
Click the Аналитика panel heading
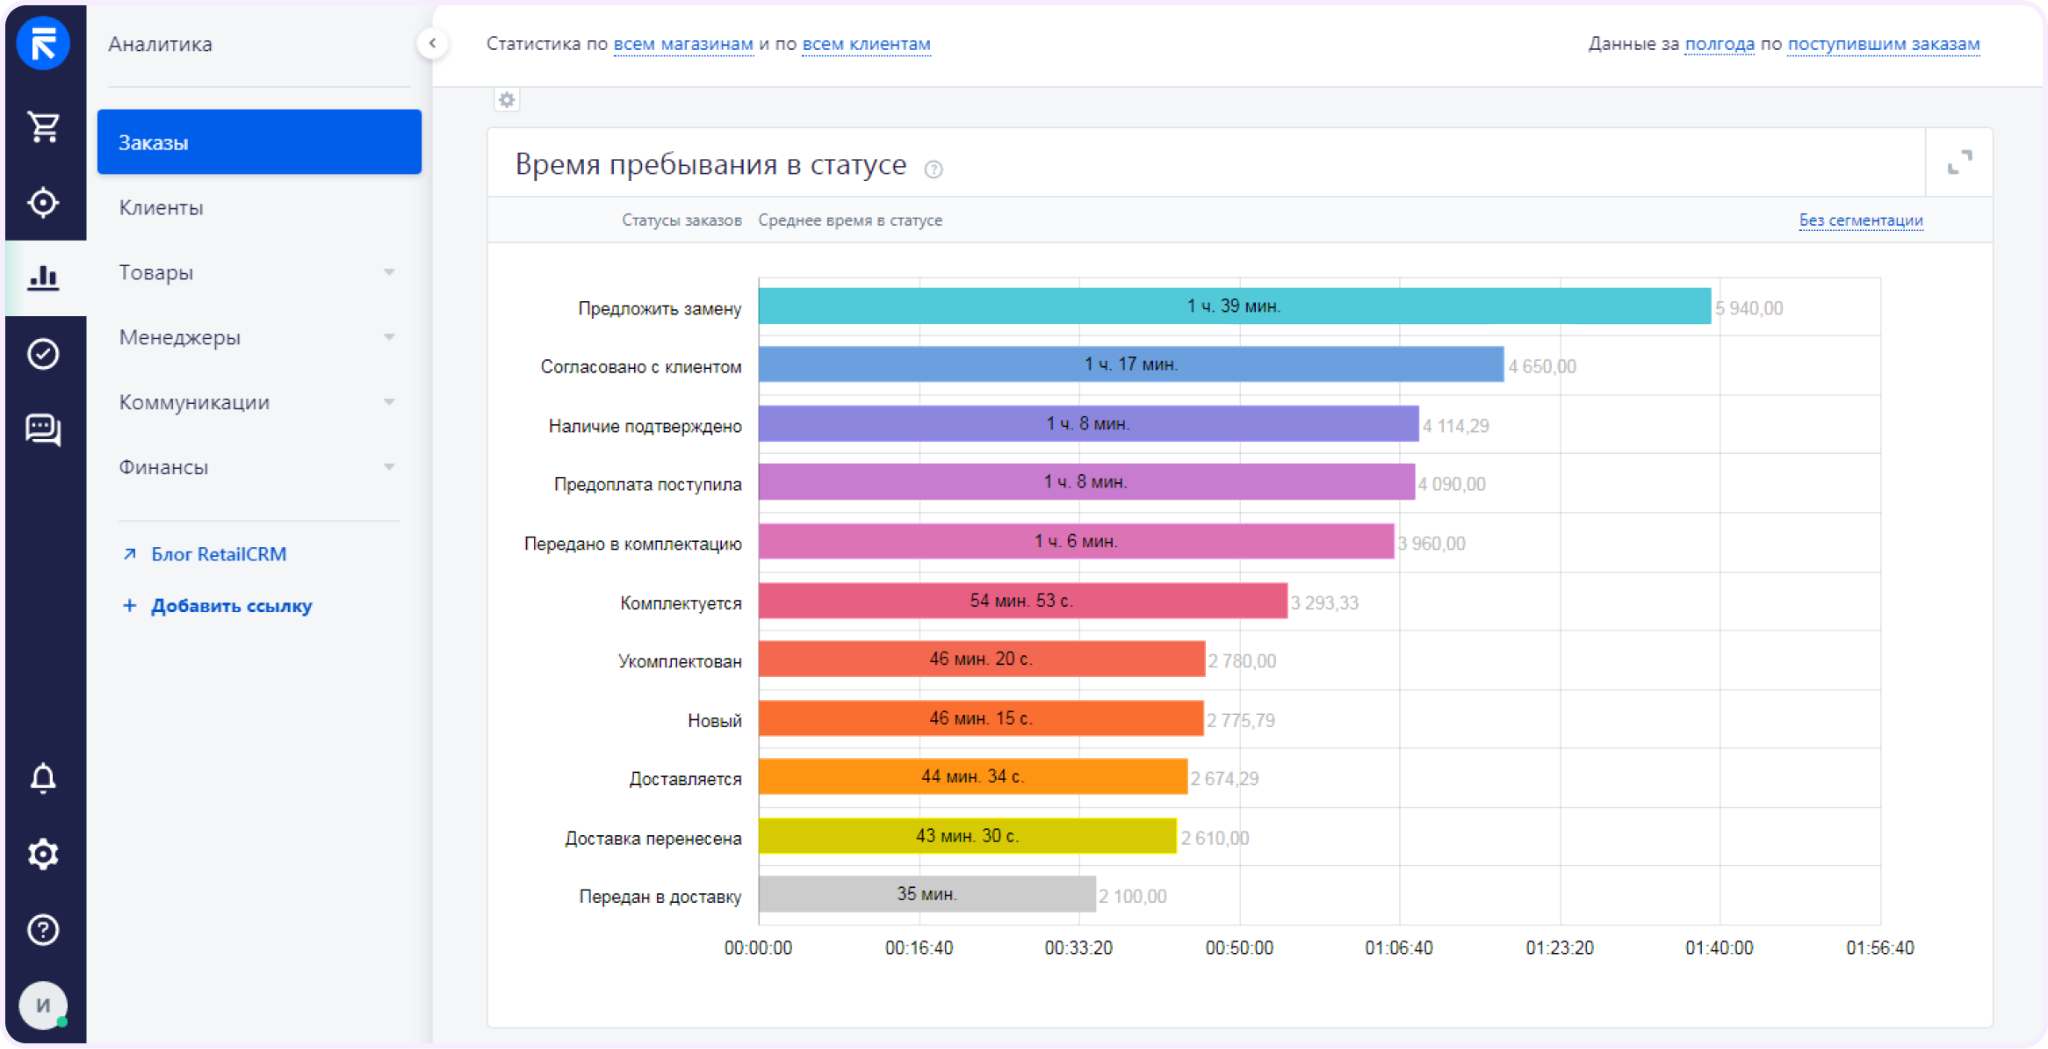tap(160, 44)
